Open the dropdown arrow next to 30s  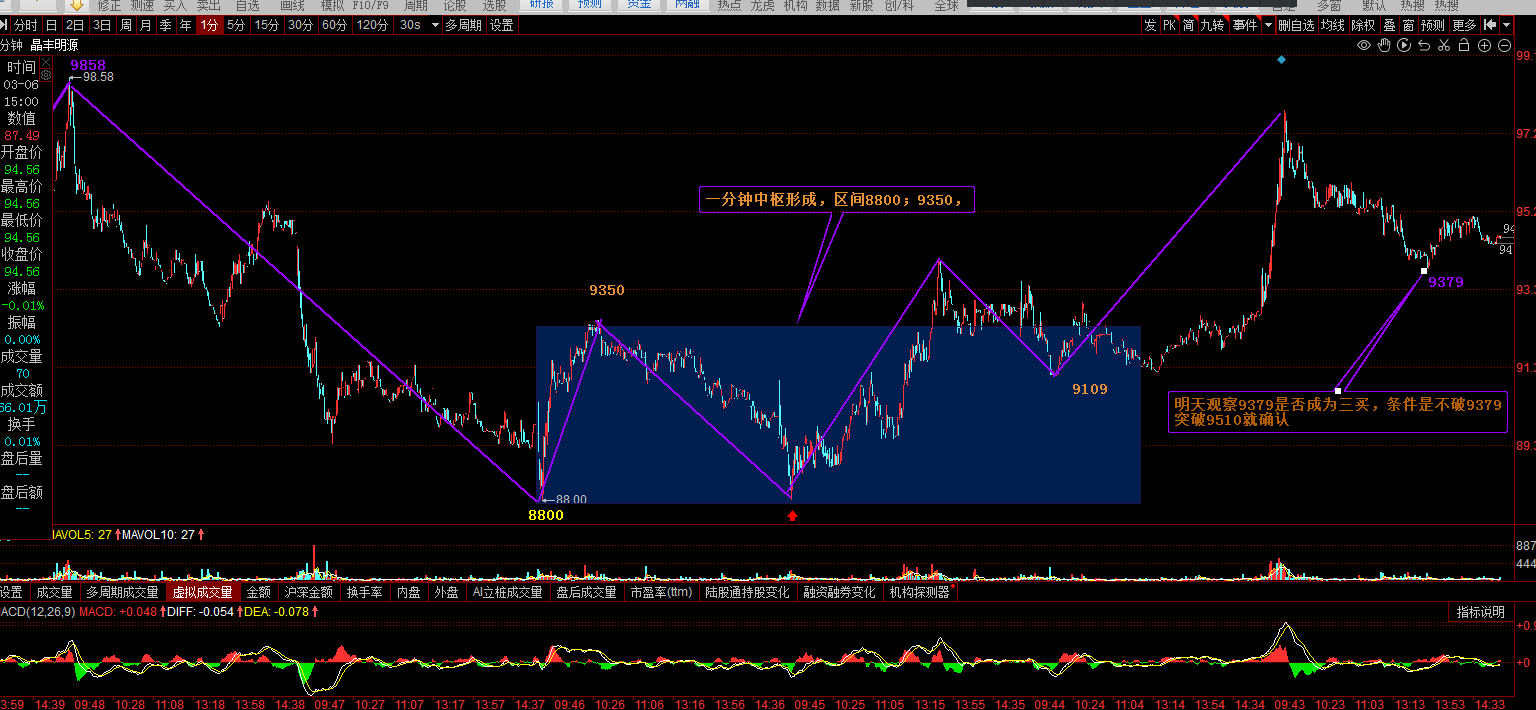[435, 25]
